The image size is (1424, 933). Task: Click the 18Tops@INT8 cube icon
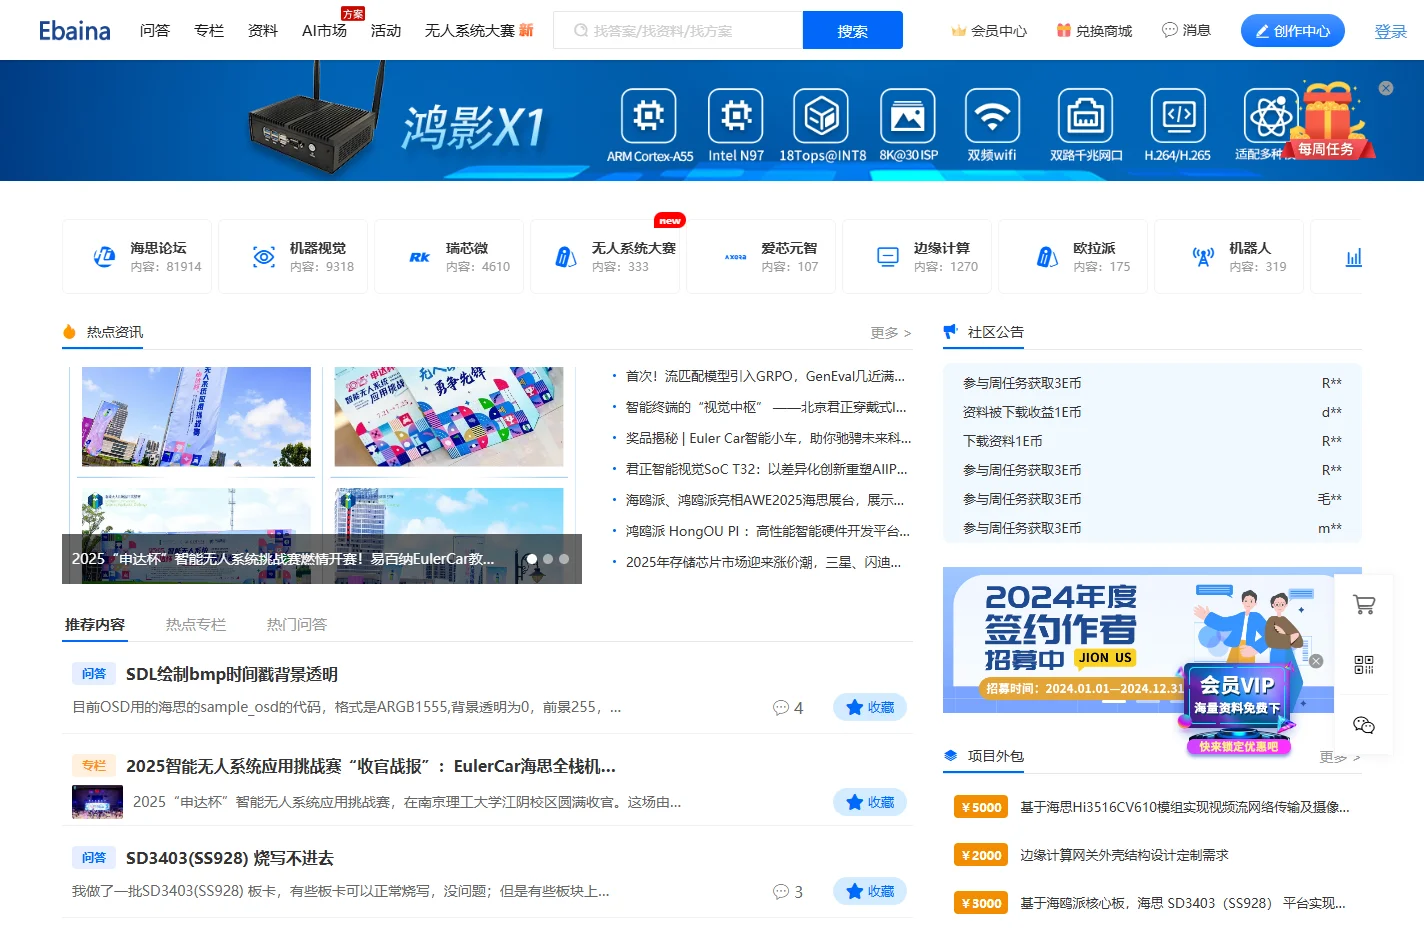tap(822, 116)
